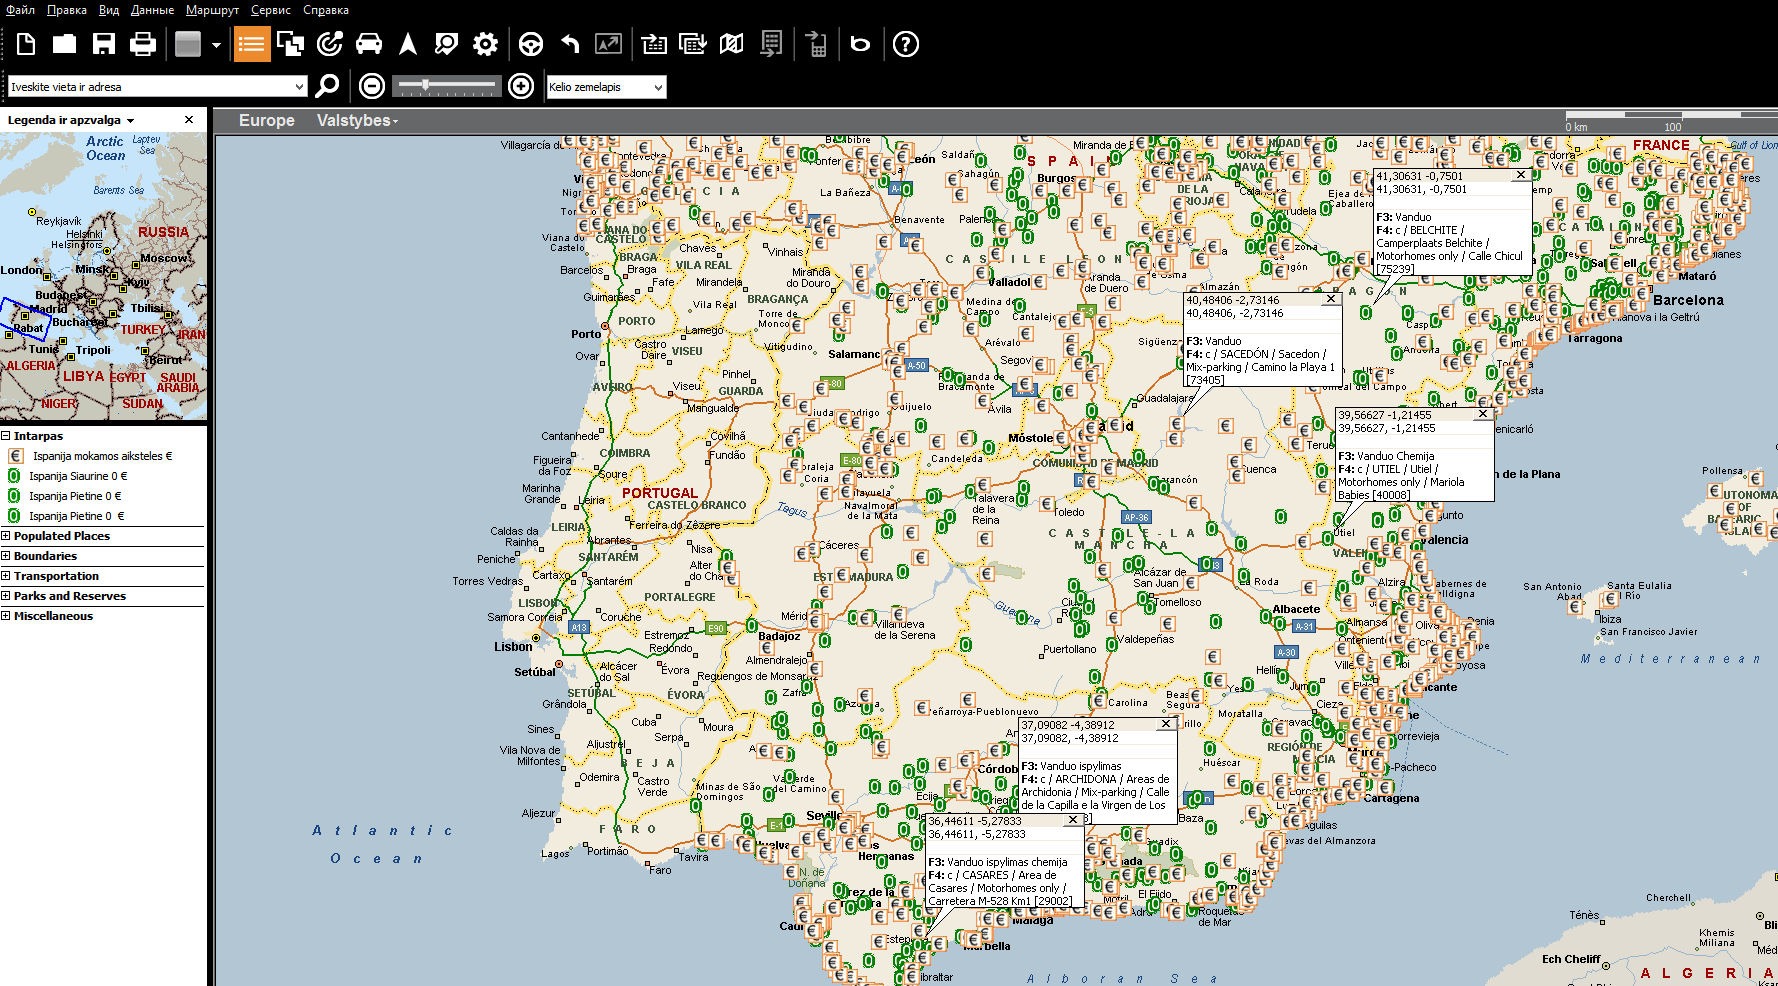This screenshot has height=986, width=1778.
Task: Open the Маршрут menu
Action: coord(212,10)
